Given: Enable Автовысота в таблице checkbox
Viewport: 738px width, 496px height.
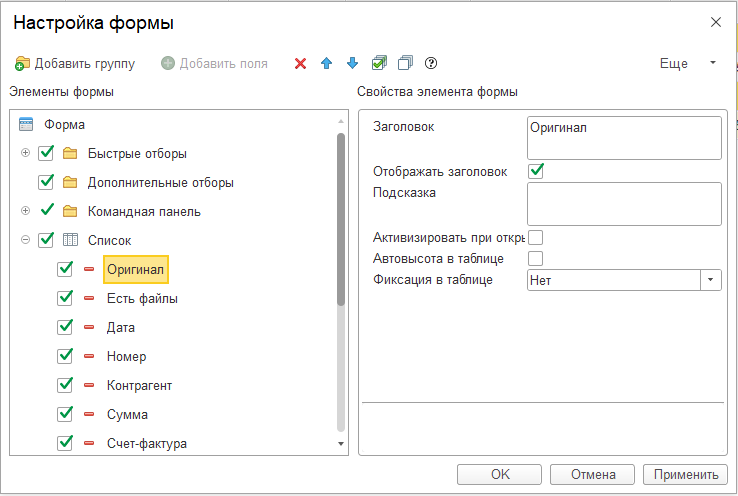Looking at the screenshot, I should pos(536,258).
